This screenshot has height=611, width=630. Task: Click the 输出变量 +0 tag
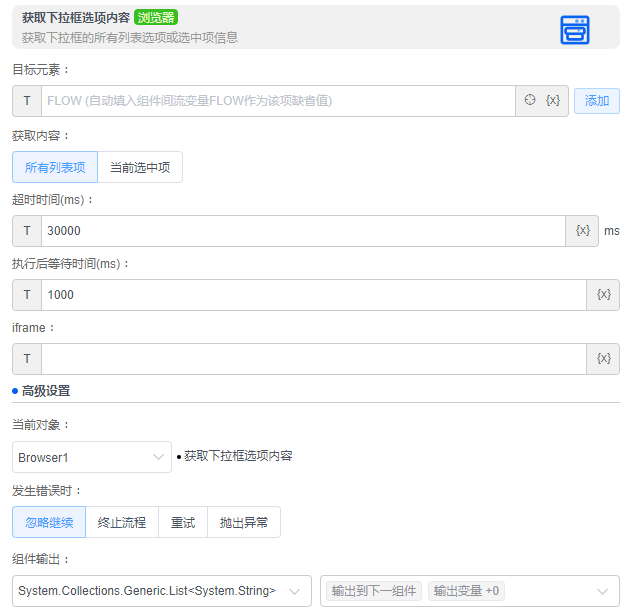[466, 591]
